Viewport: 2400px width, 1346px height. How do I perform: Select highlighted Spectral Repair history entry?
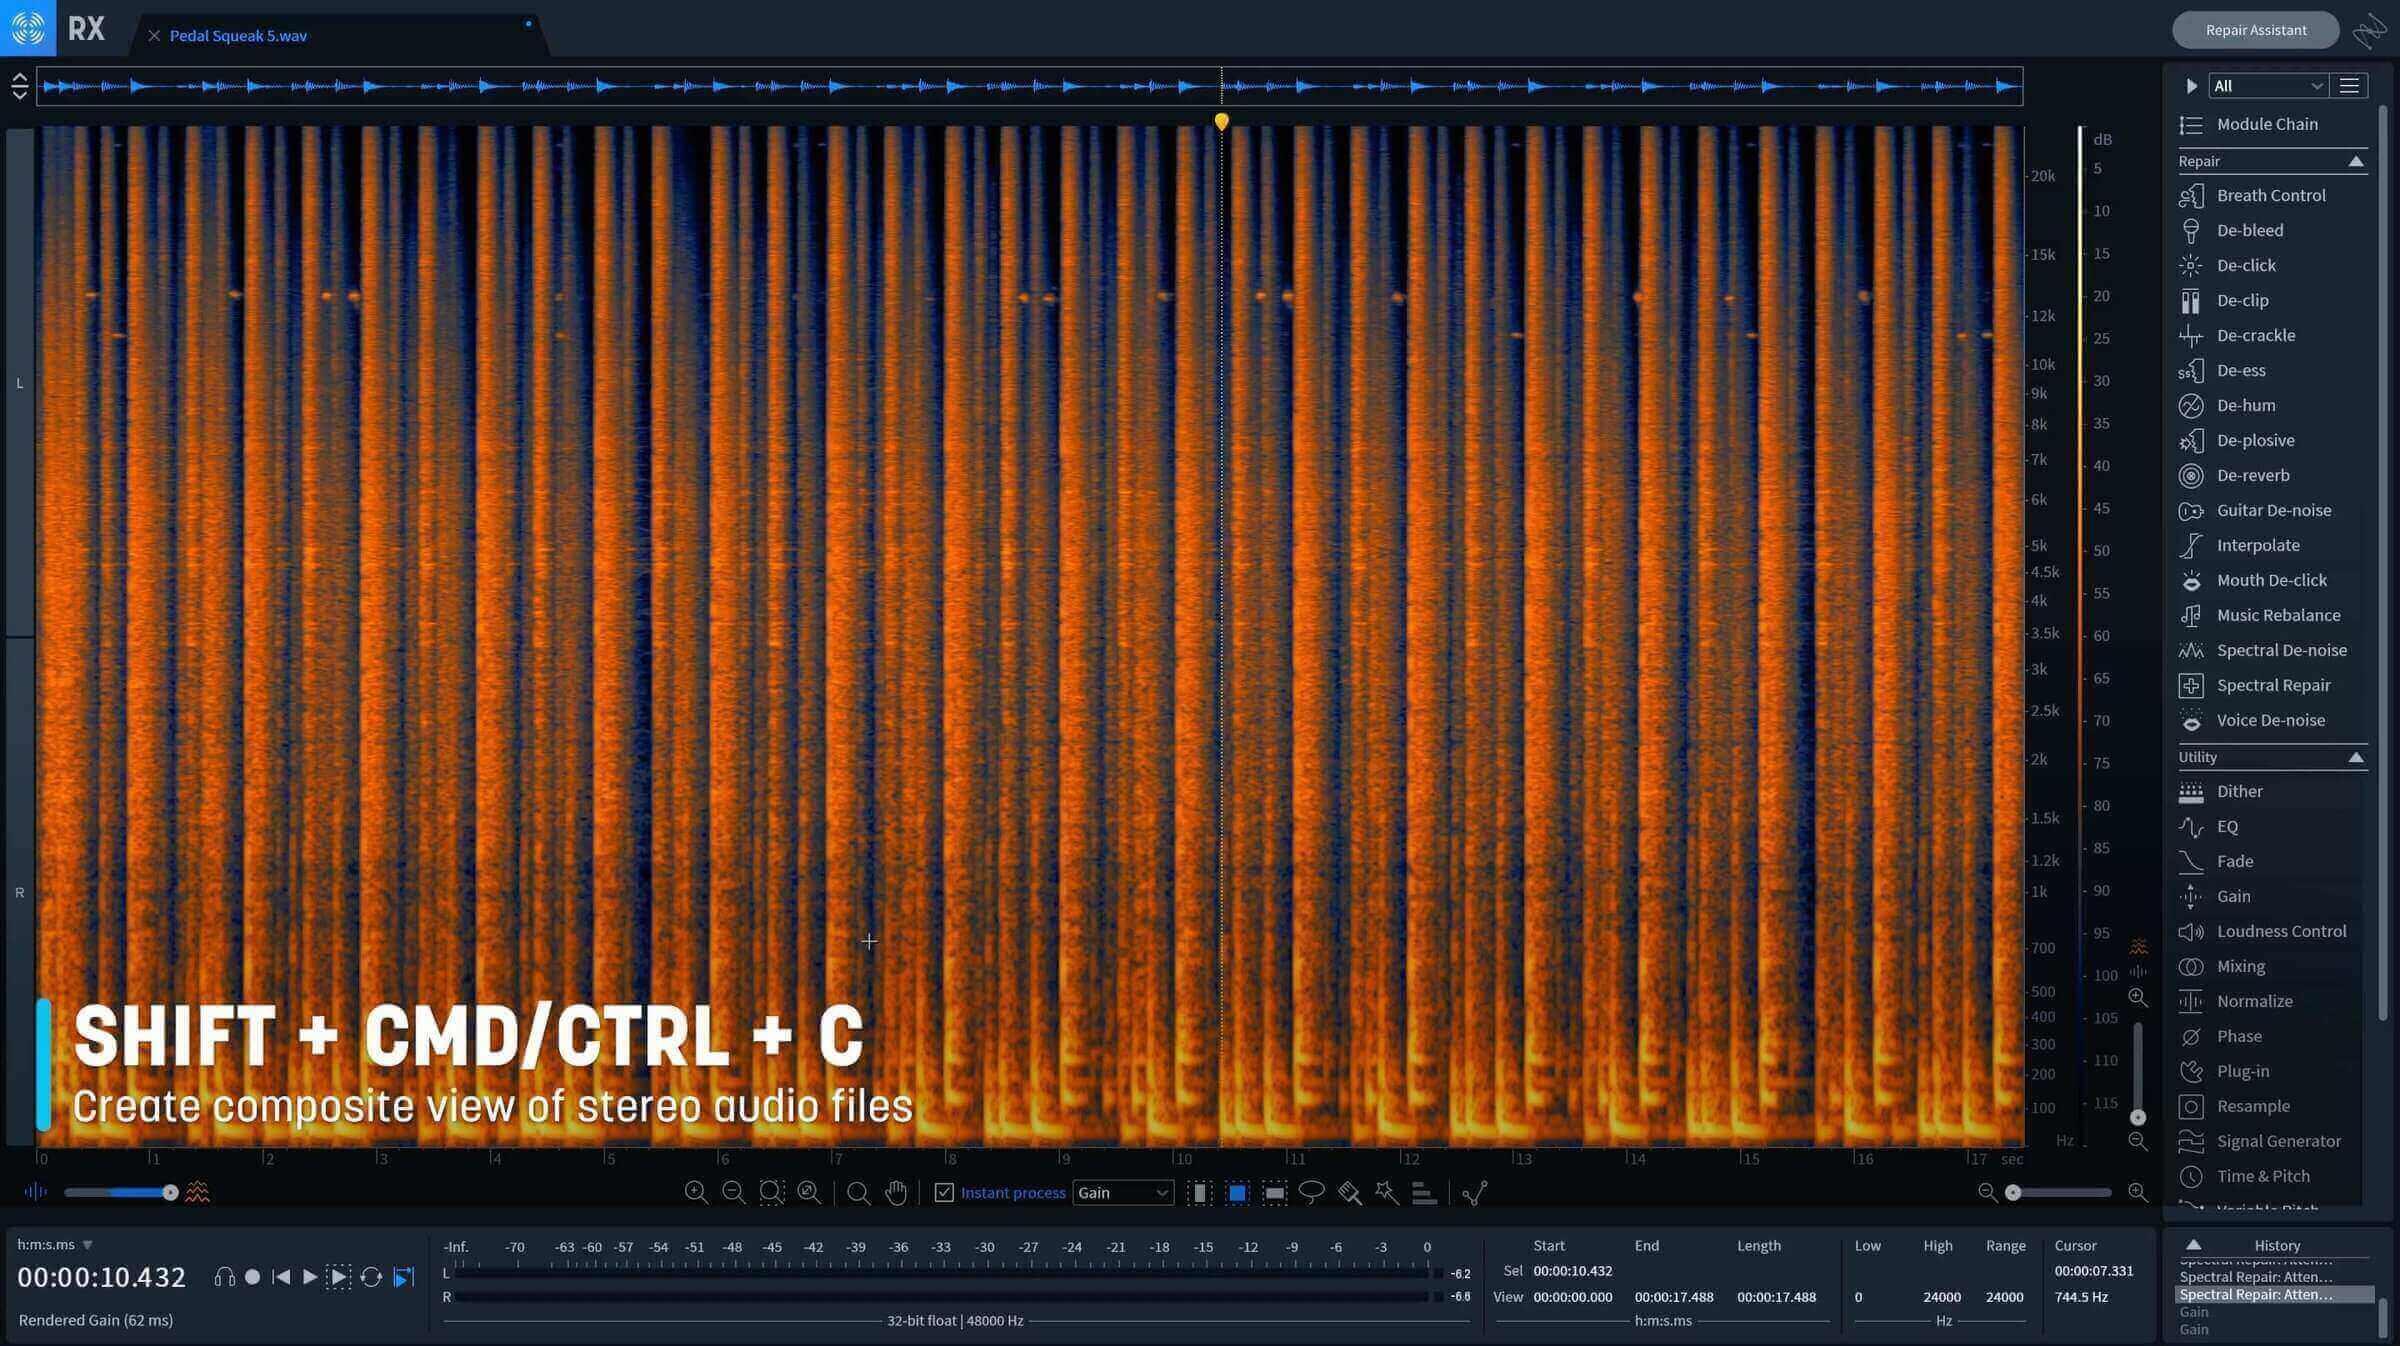pos(2274,1295)
